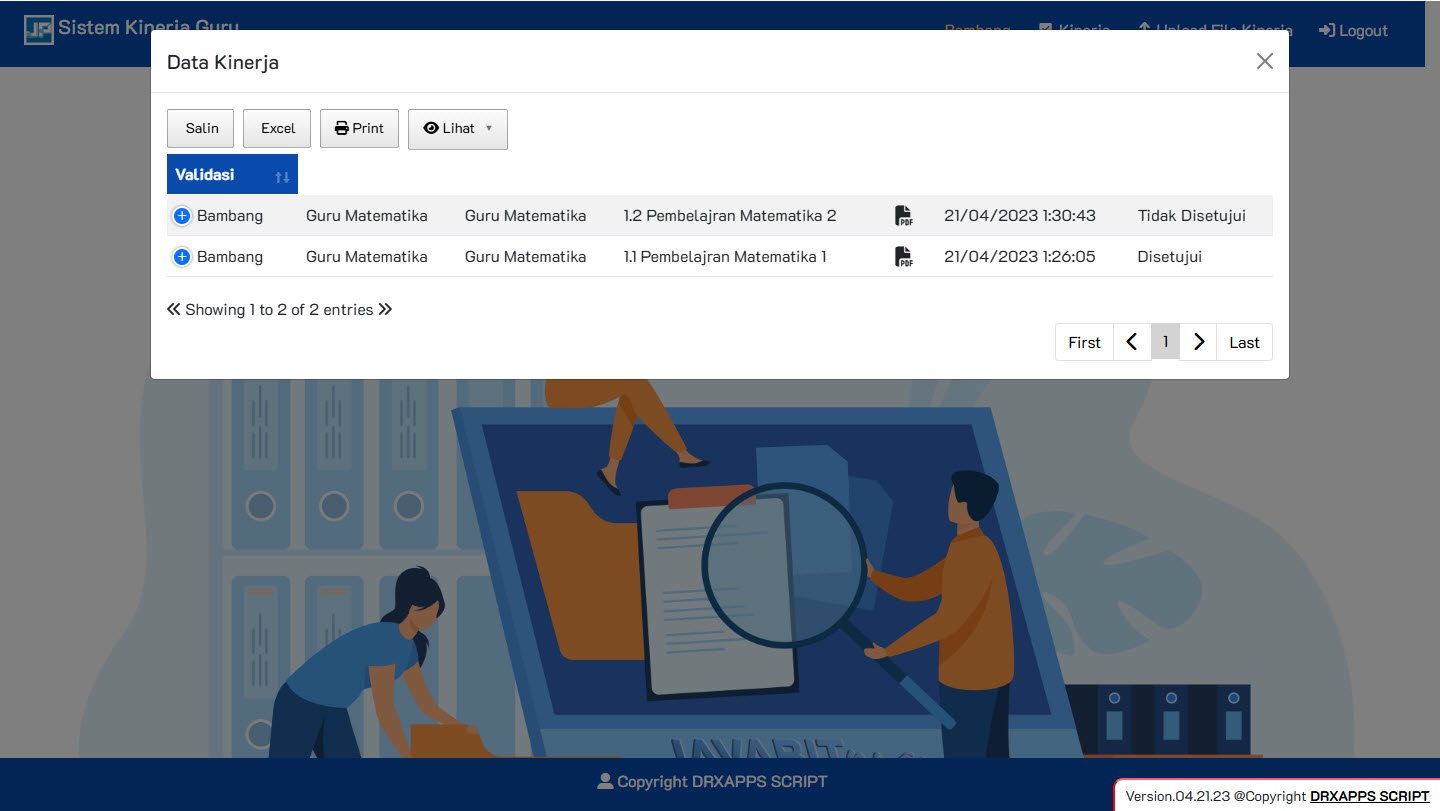Expand row details for Pembelajran Matematika 2
The image size is (1440, 811).
[x=182, y=216]
